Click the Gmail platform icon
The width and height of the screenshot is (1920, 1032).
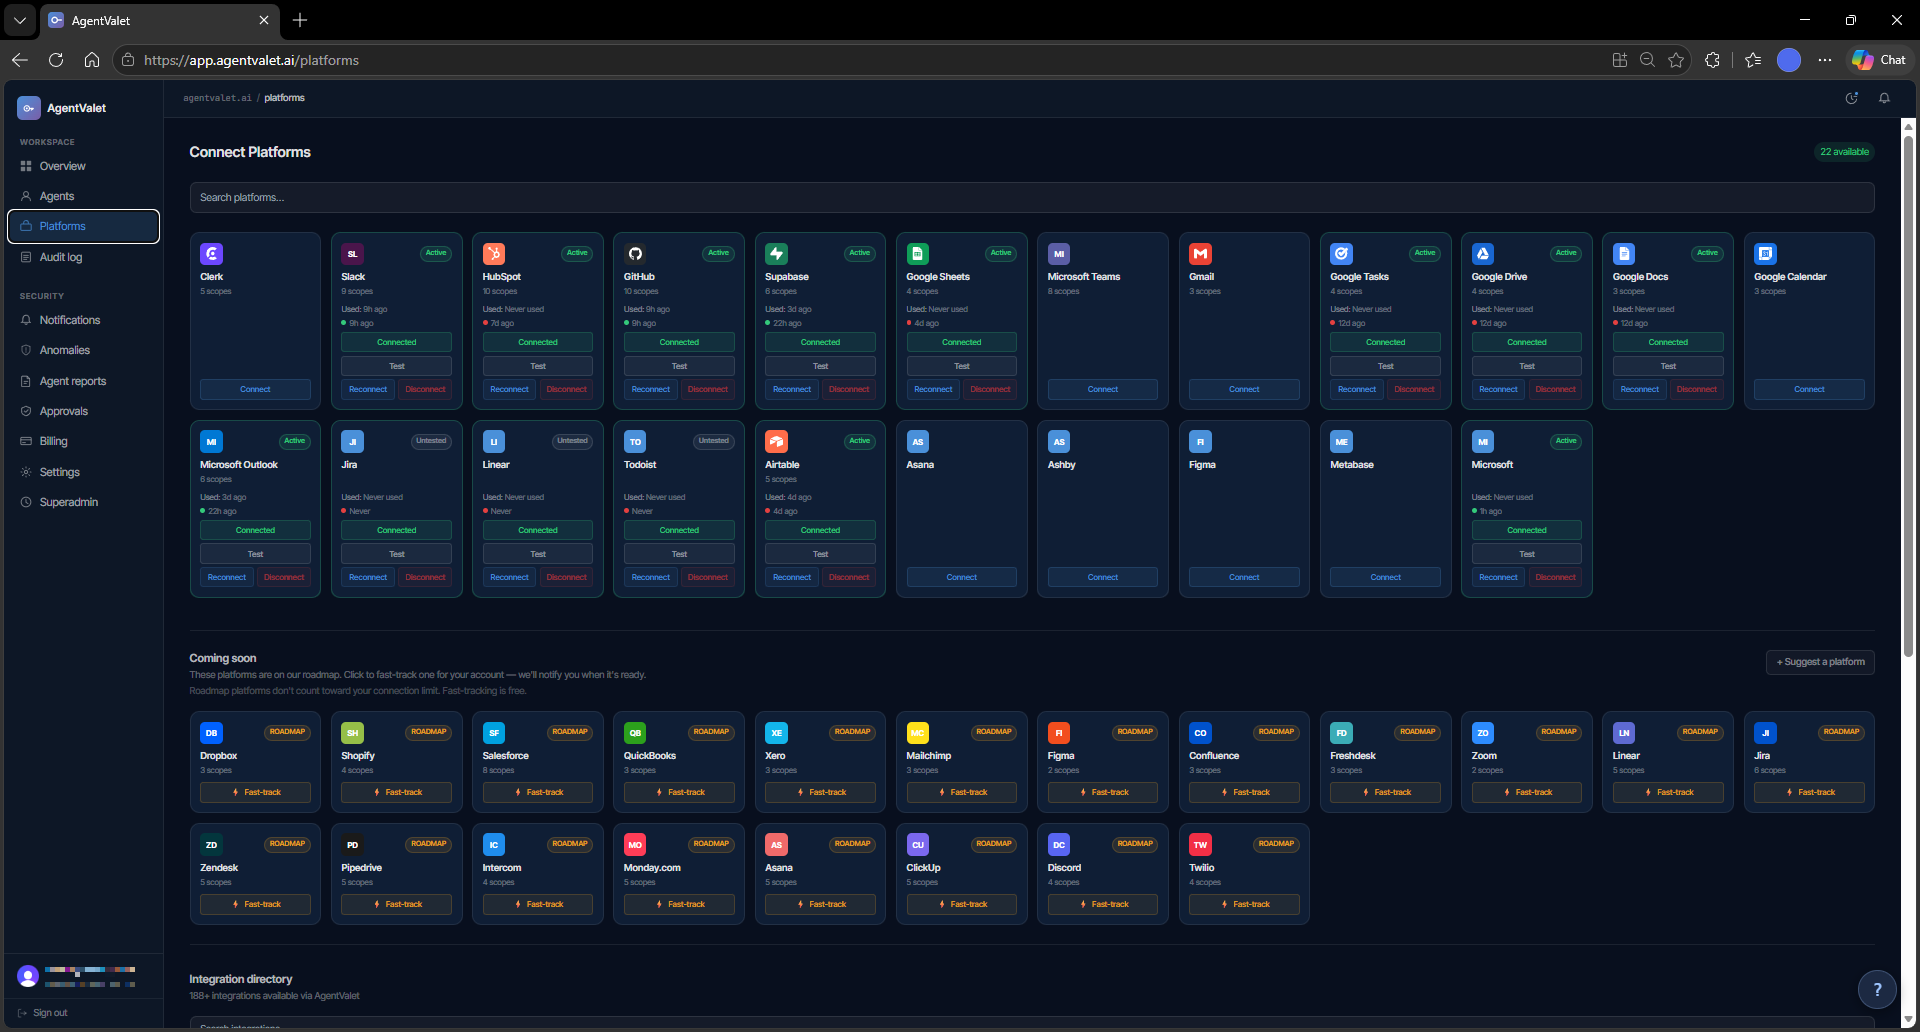point(1200,254)
